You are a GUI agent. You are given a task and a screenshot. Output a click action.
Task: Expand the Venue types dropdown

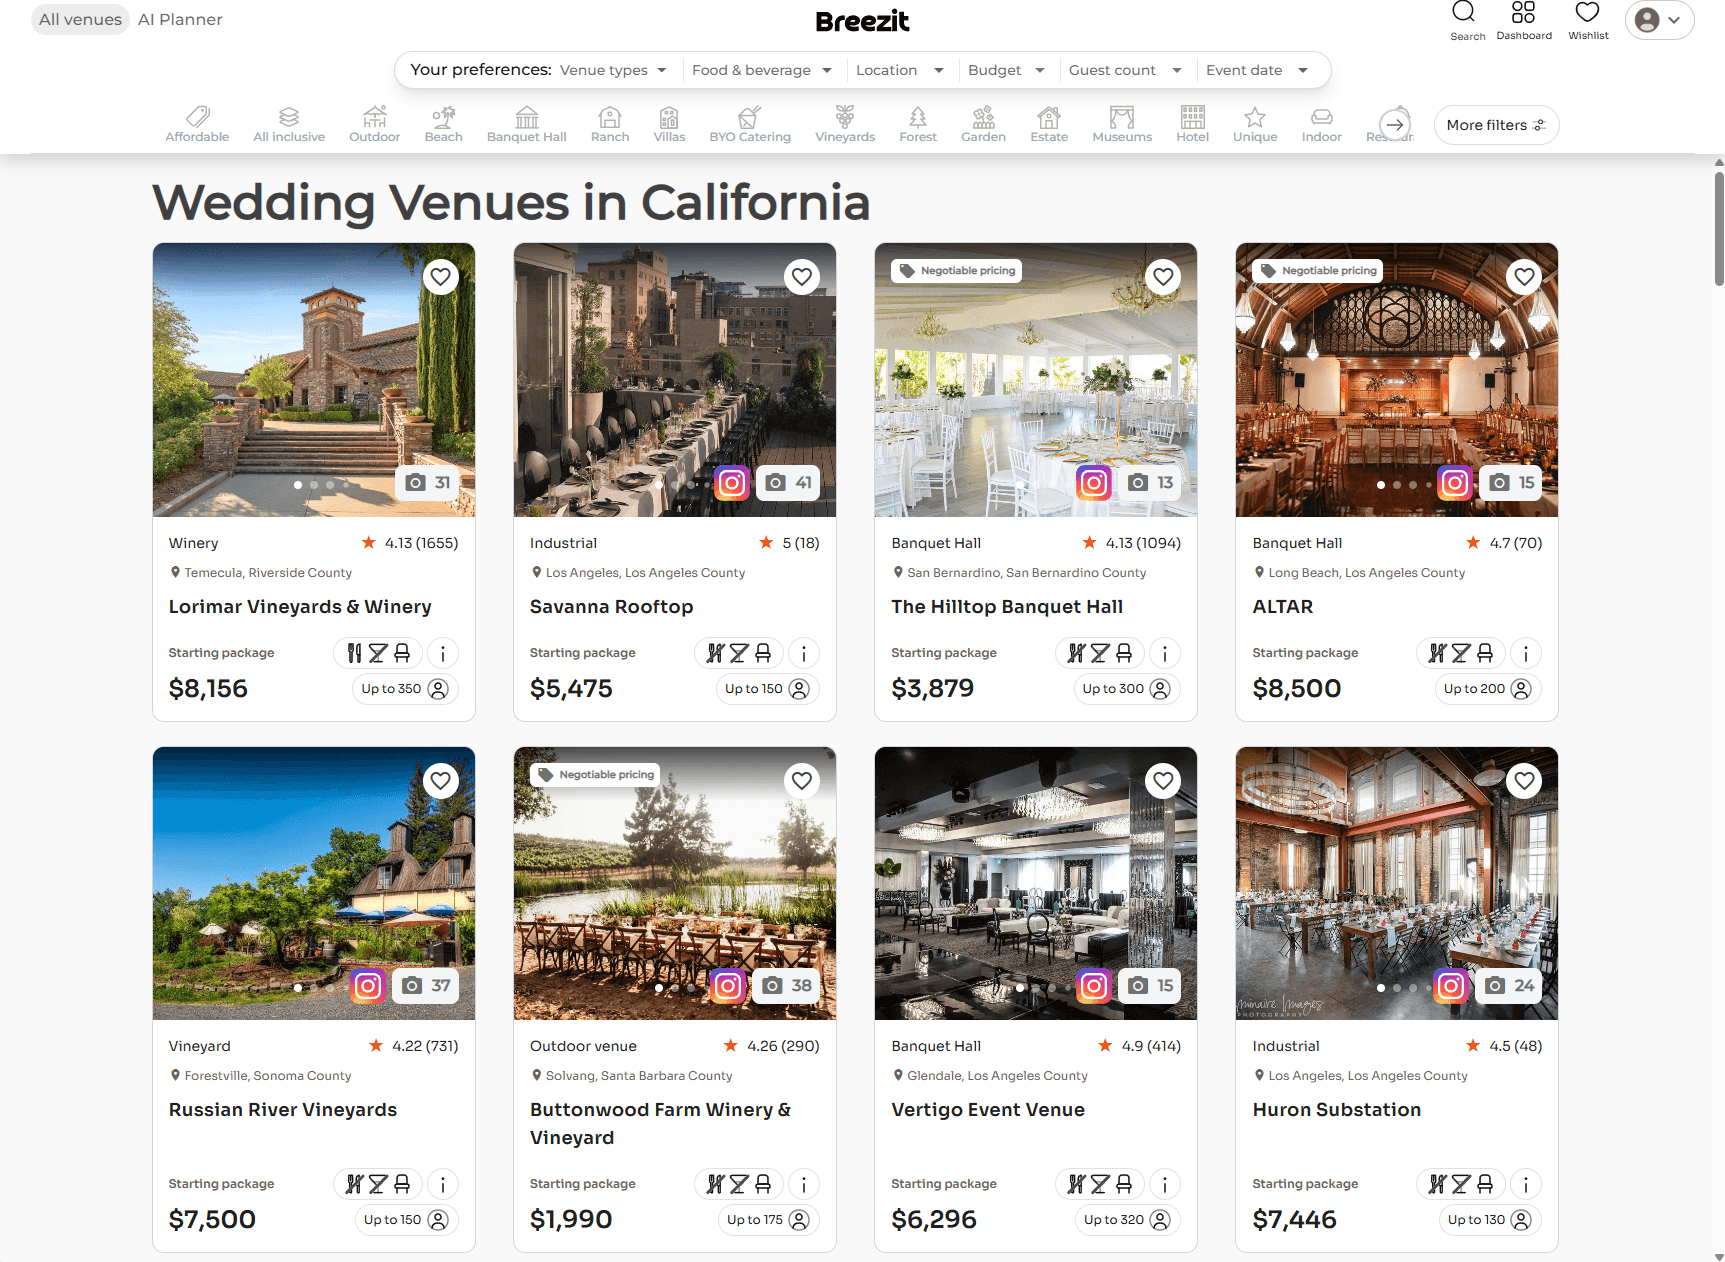coord(612,70)
